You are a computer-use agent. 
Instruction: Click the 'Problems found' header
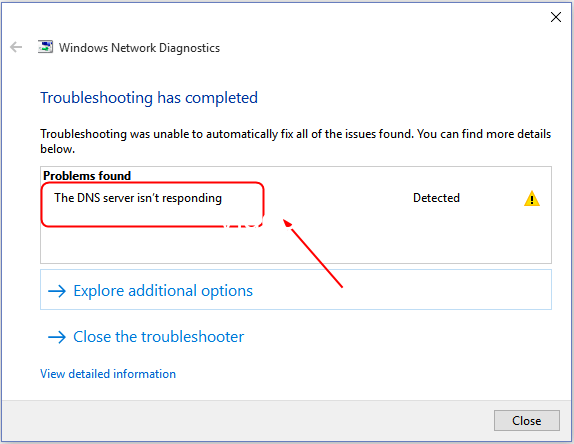[x=87, y=176]
